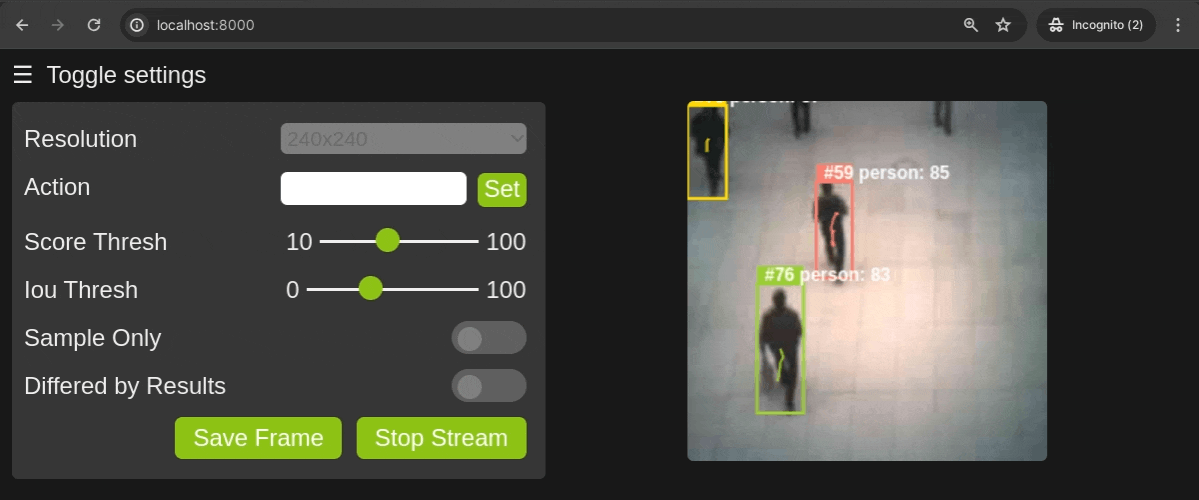Click the Incognito (2) profile indicator
The image size is (1199, 500).
1096,25
